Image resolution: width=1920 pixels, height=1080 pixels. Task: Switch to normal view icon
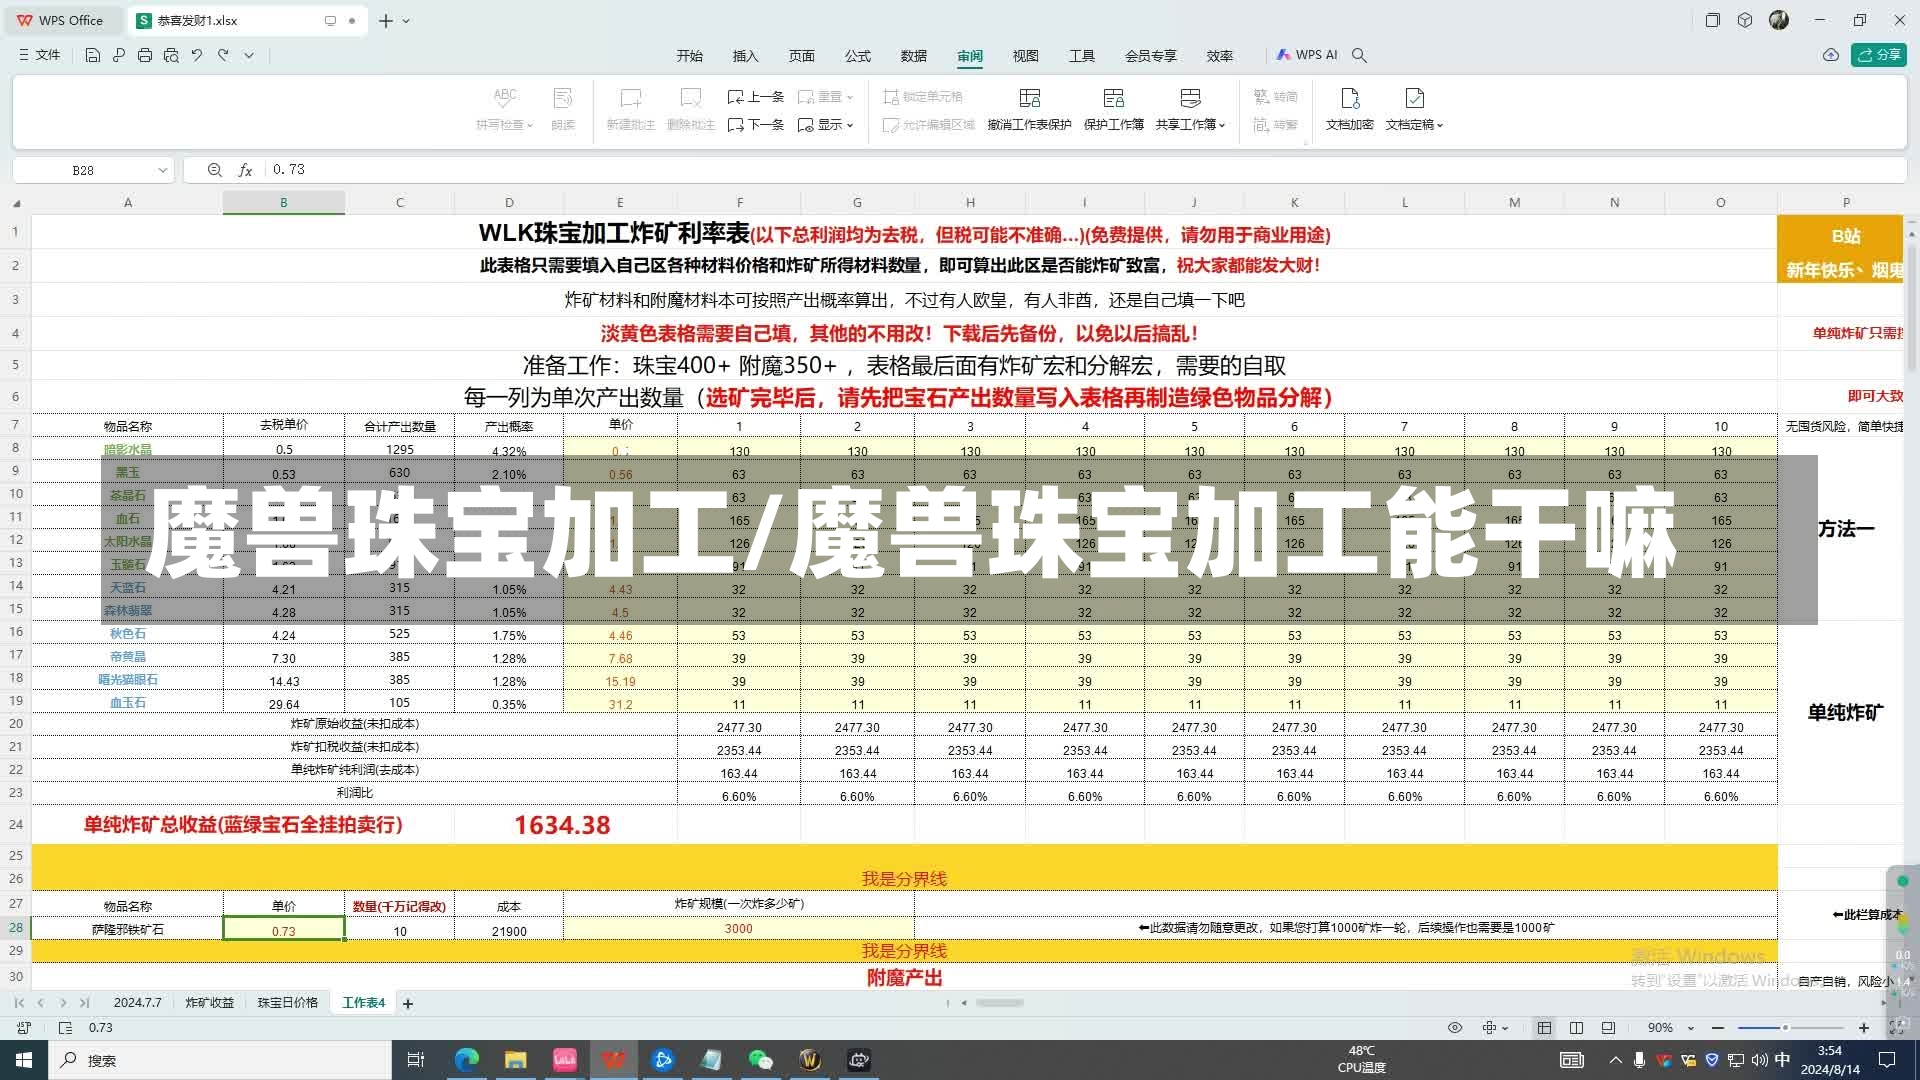coord(1544,1027)
